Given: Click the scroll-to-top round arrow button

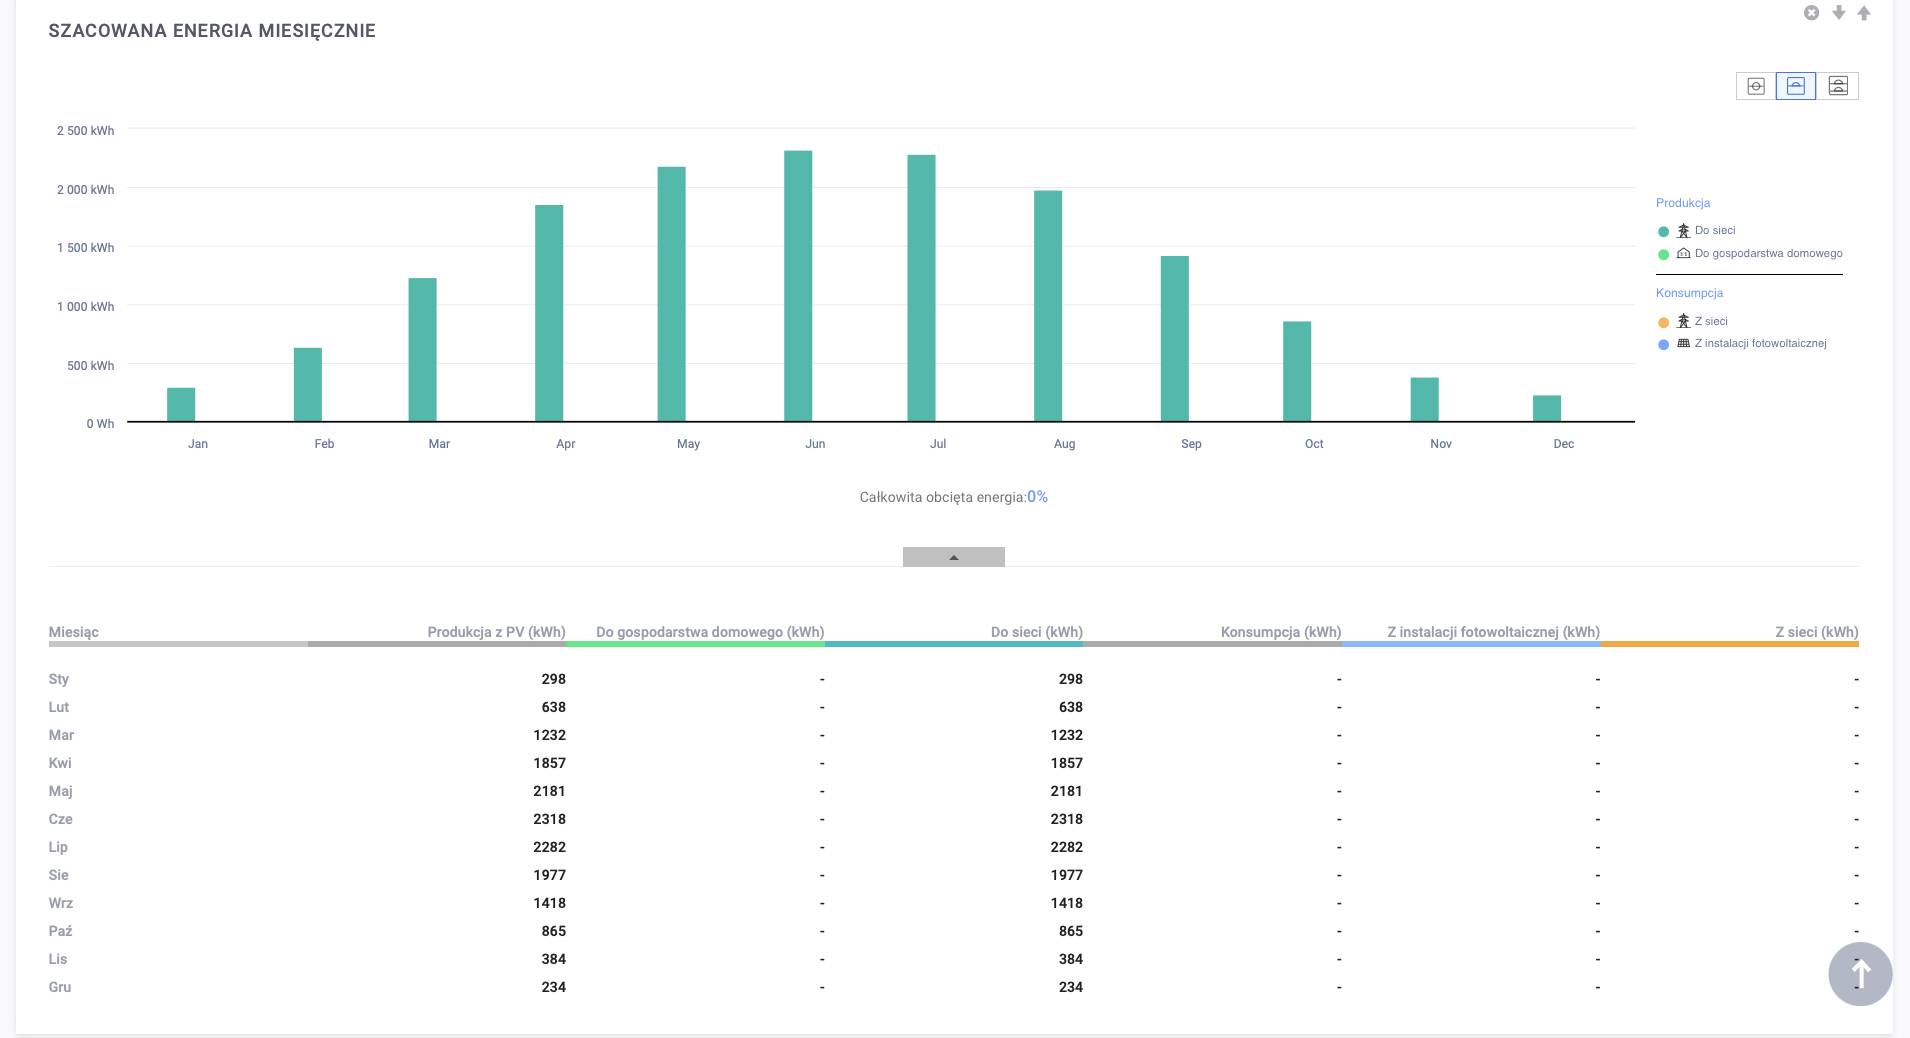Looking at the screenshot, I should [1860, 973].
